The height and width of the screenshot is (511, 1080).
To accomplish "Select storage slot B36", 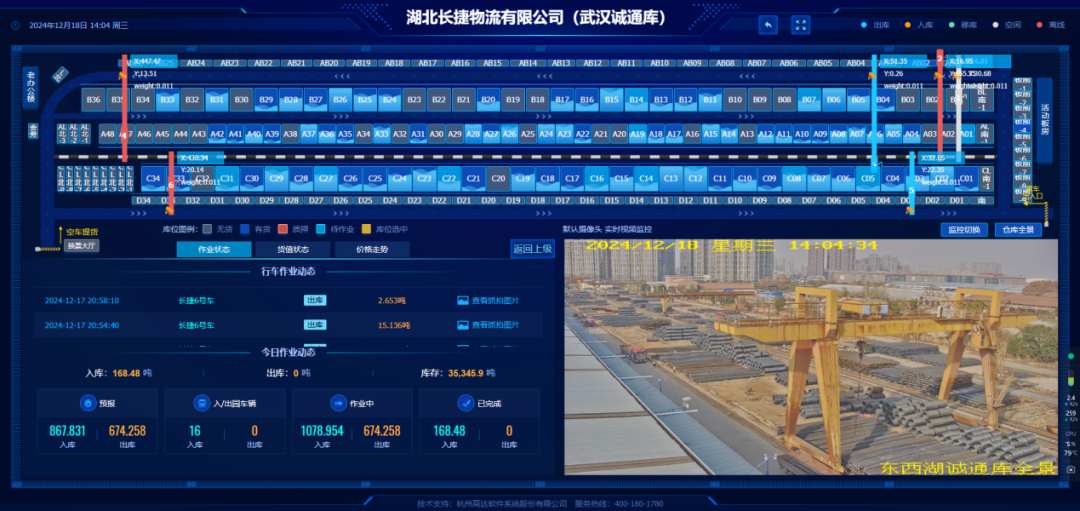I will (x=93, y=100).
